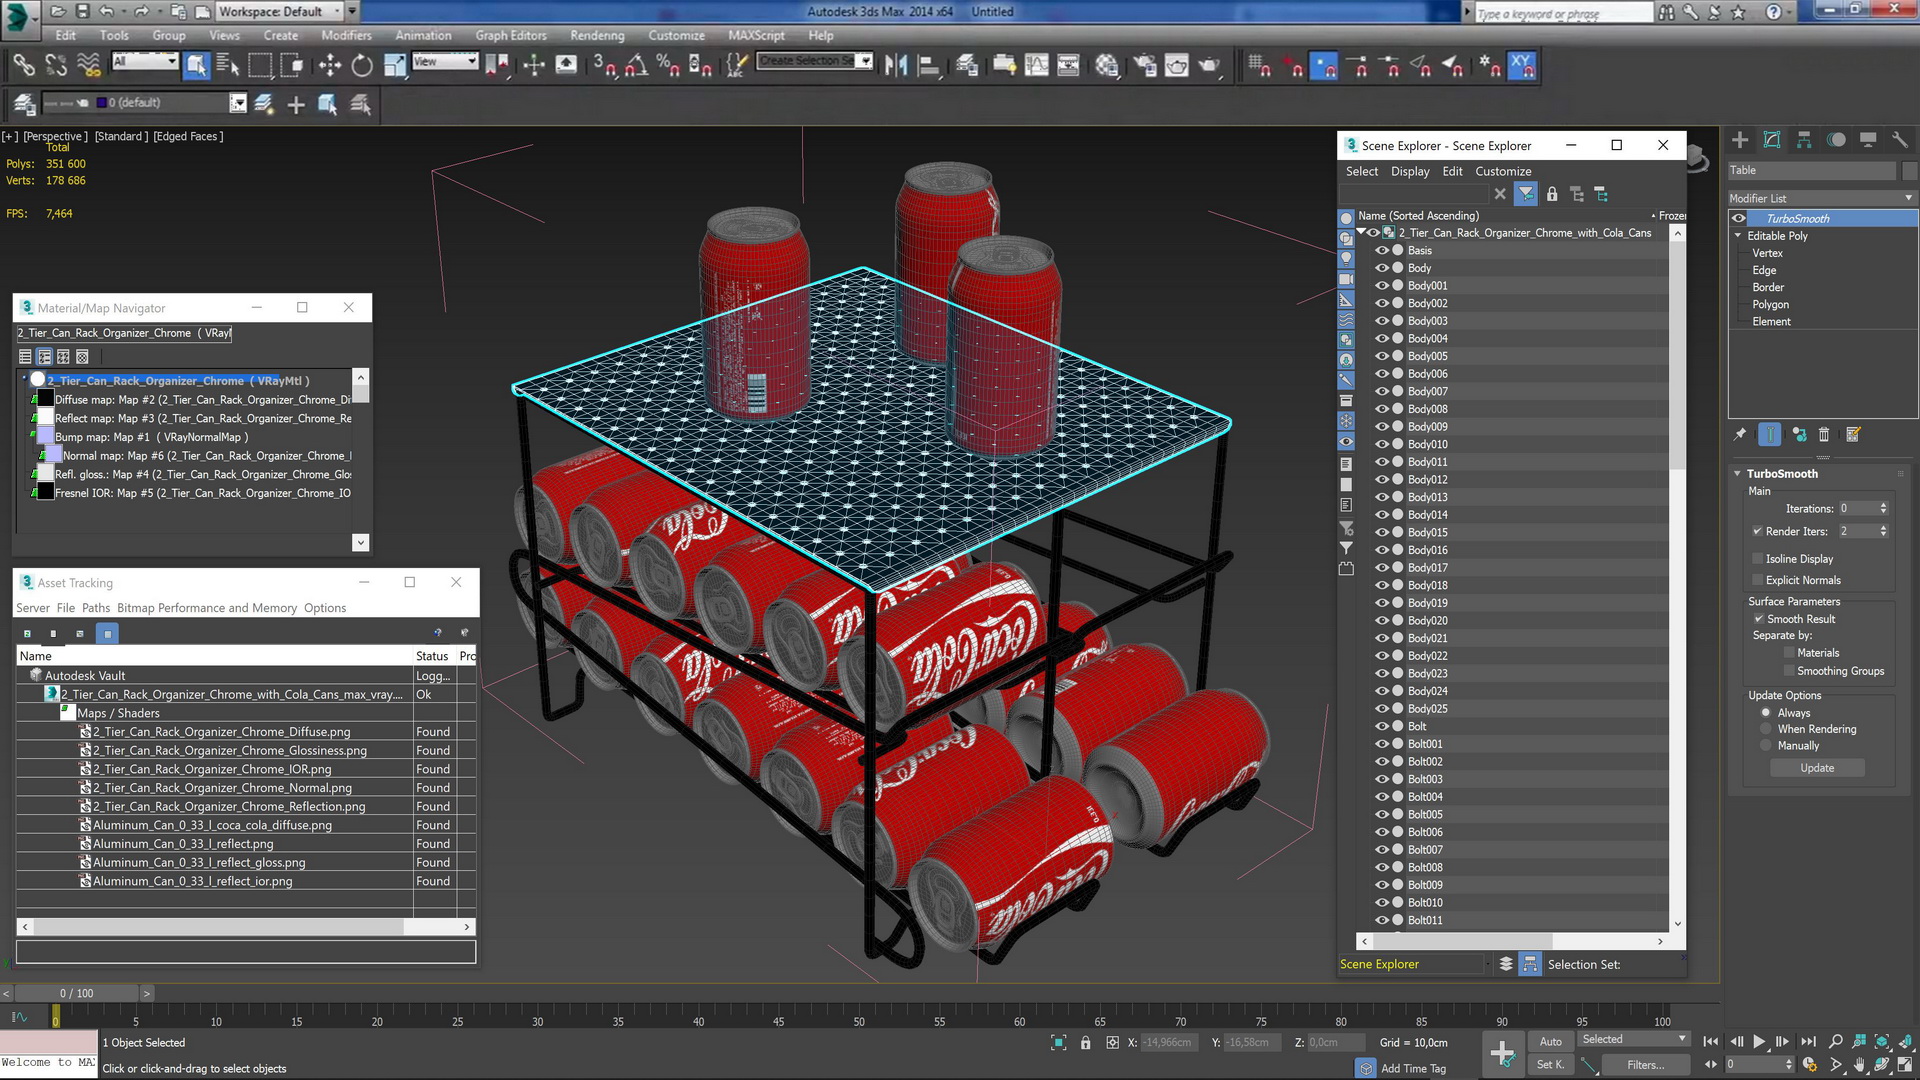Open the Graph Editors menu
This screenshot has height=1080, width=1920.
click(x=511, y=35)
